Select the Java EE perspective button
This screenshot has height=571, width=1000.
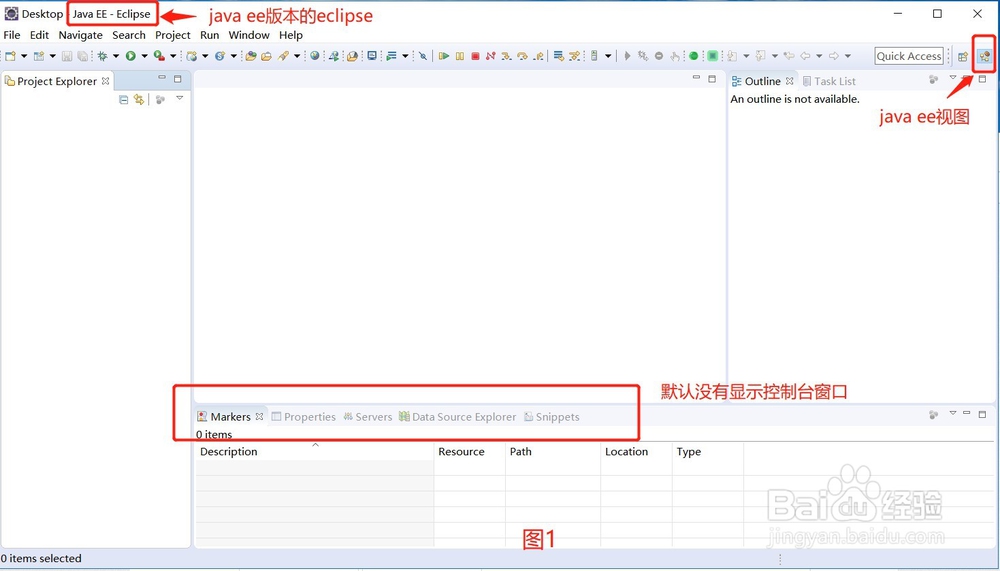pos(985,56)
